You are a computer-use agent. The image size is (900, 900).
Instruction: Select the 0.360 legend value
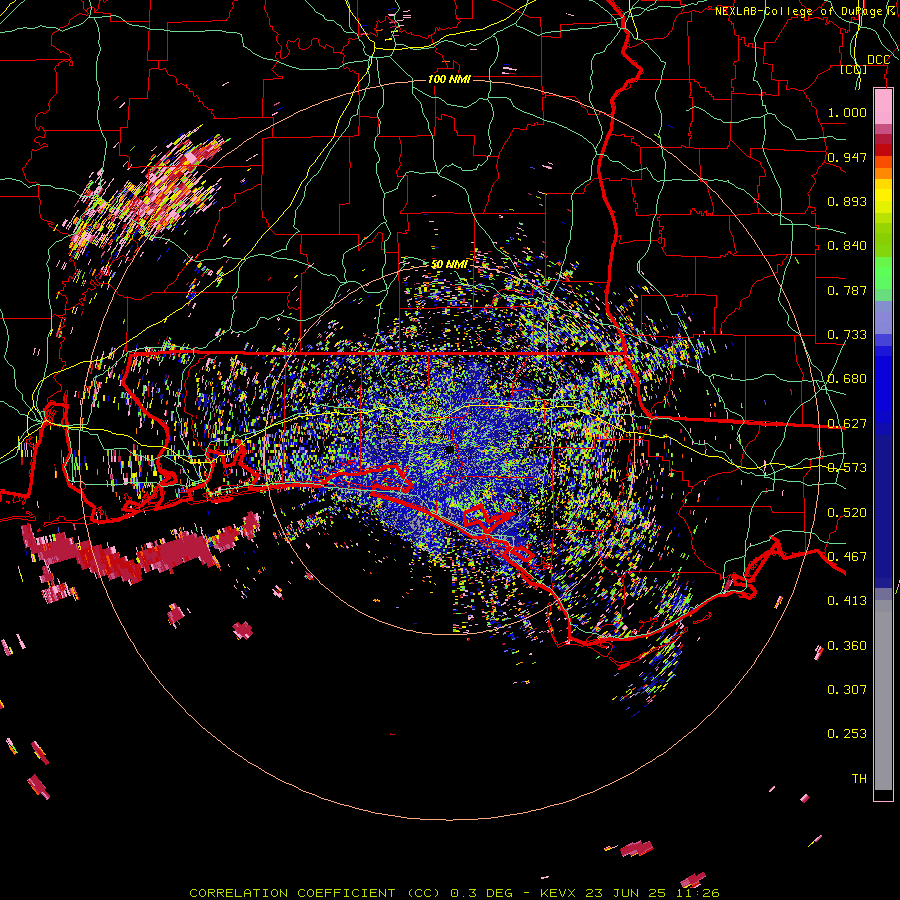(847, 645)
